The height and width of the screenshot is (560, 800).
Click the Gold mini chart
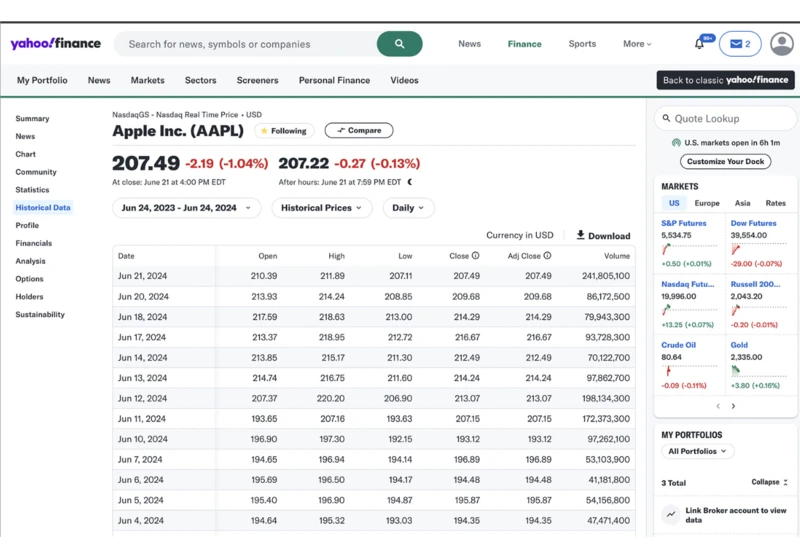759,371
